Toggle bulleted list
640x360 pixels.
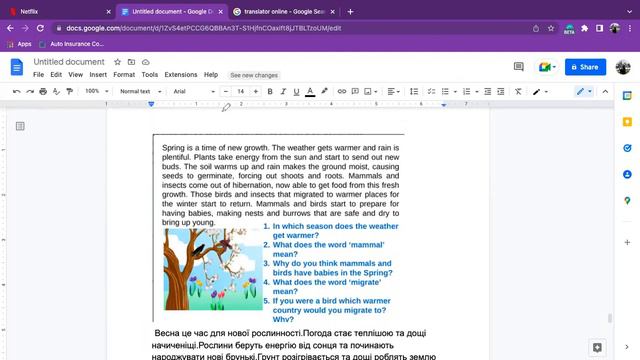[x=445, y=91]
